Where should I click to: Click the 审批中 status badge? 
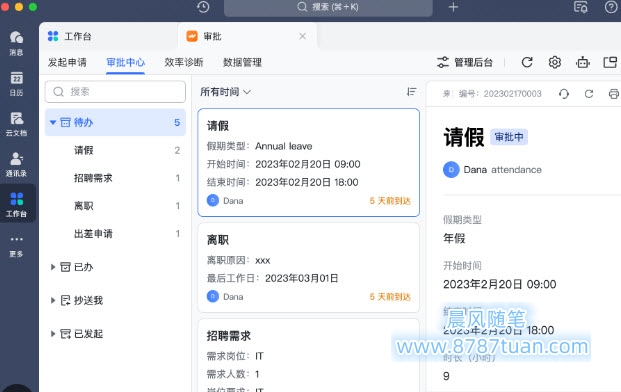(x=509, y=137)
